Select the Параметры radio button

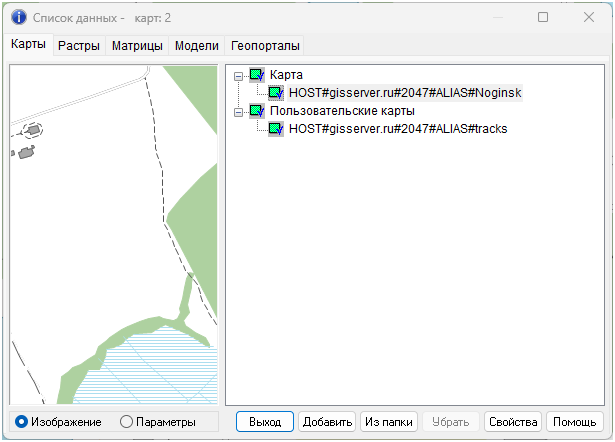(x=126, y=422)
